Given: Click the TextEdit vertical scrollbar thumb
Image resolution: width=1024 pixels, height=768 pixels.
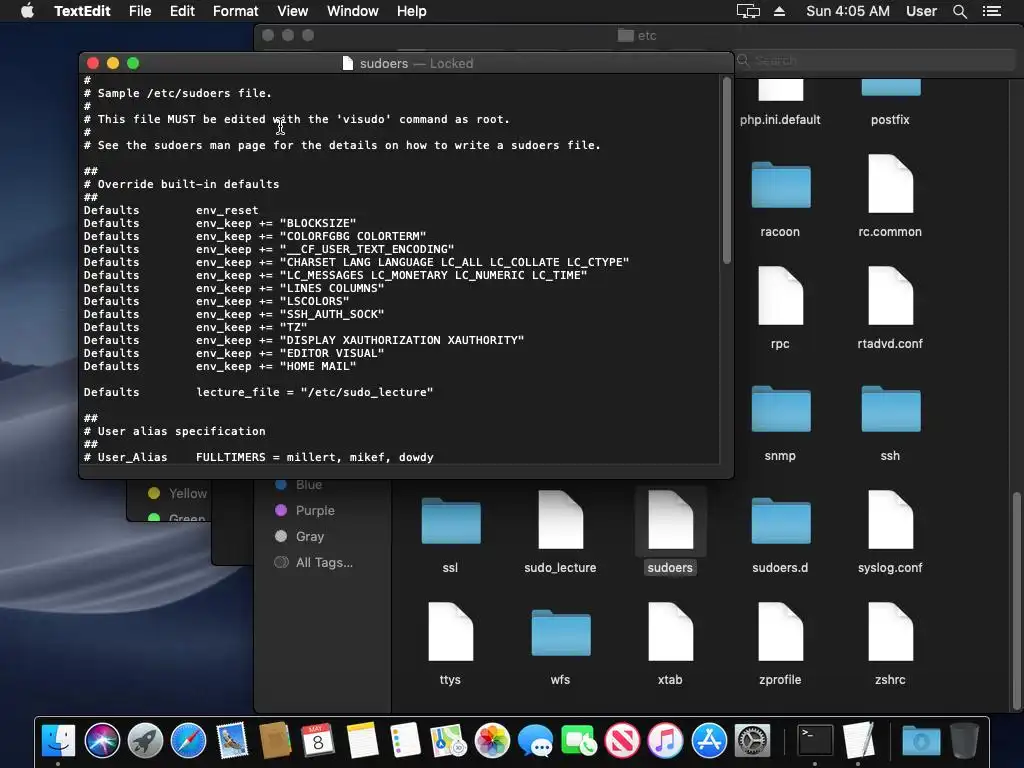Looking at the screenshot, I should [x=727, y=170].
